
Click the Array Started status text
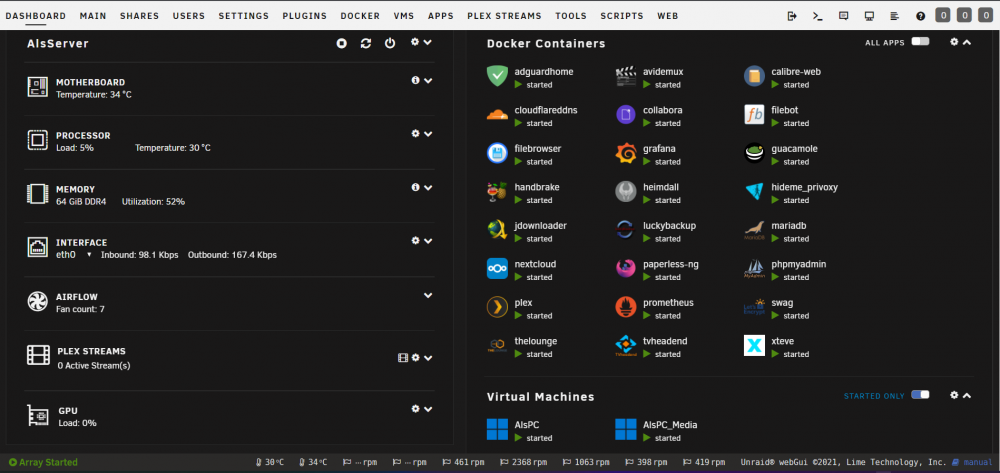(48, 462)
